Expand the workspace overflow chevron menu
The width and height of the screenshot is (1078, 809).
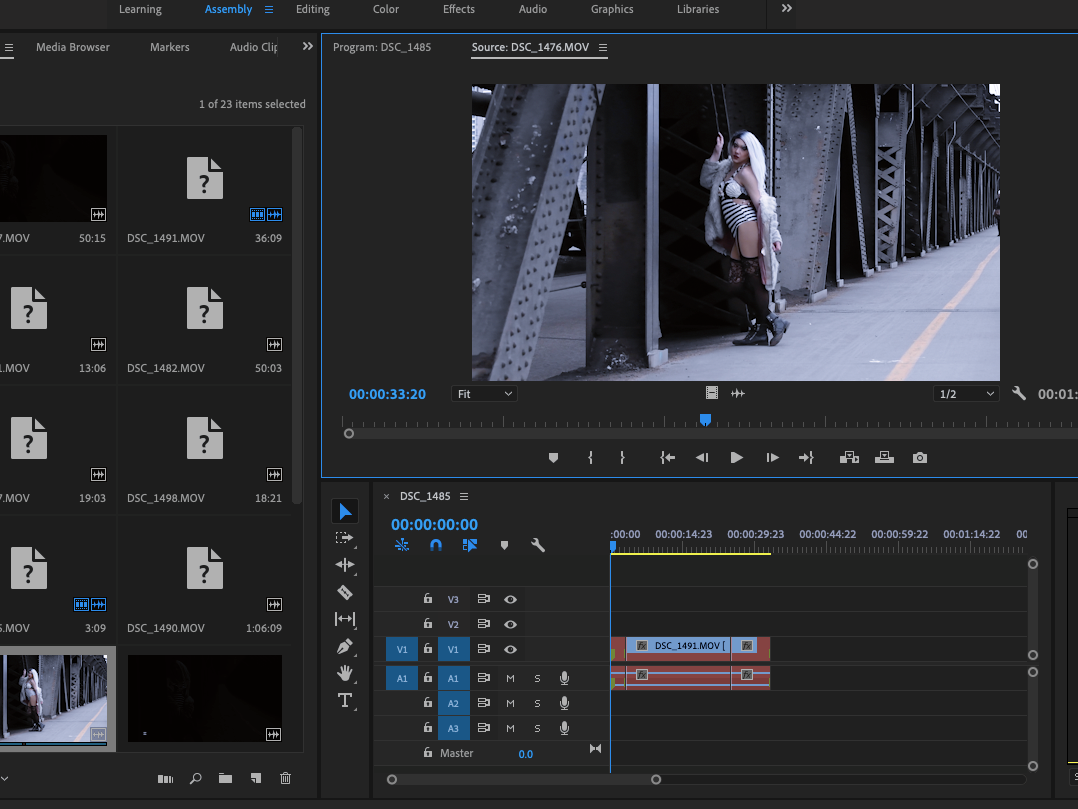pyautogui.click(x=786, y=9)
